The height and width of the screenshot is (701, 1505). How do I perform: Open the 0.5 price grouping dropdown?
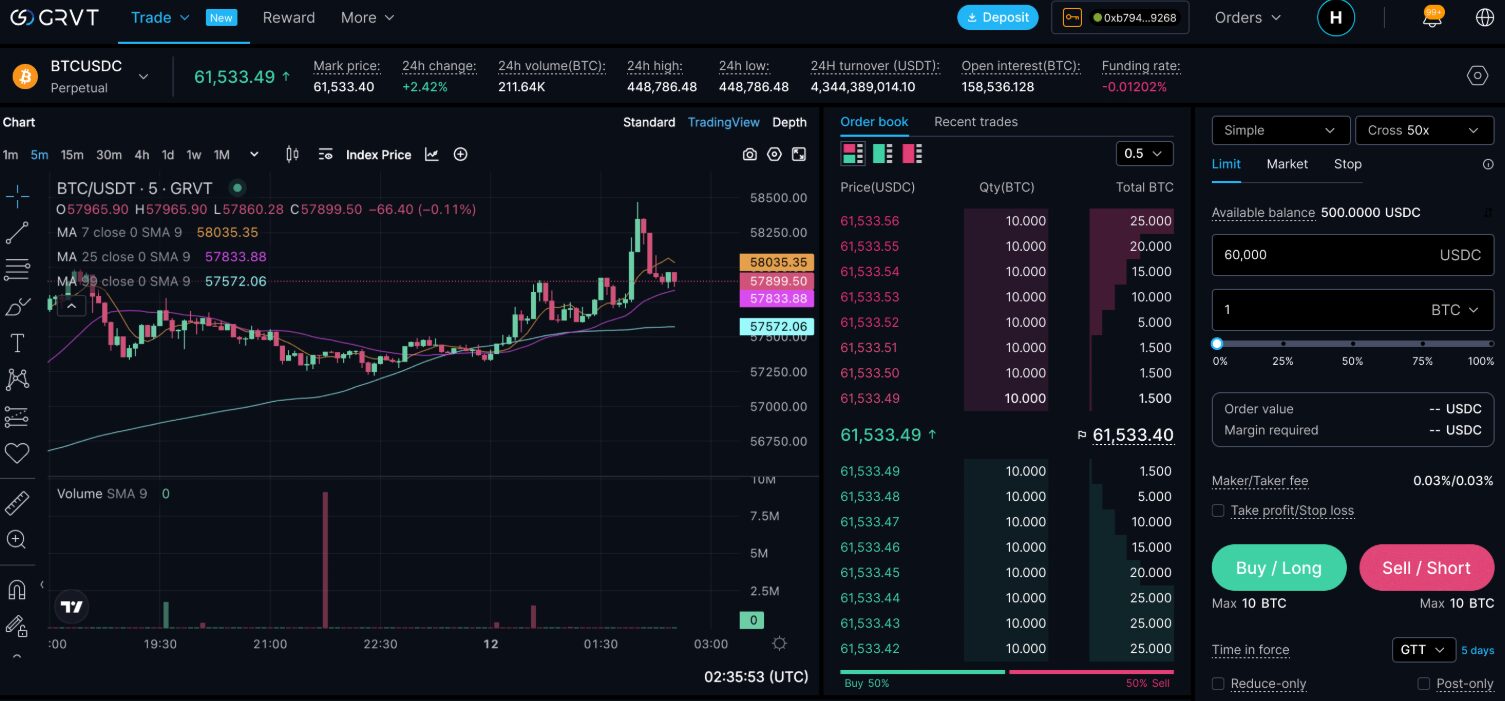click(x=1145, y=154)
